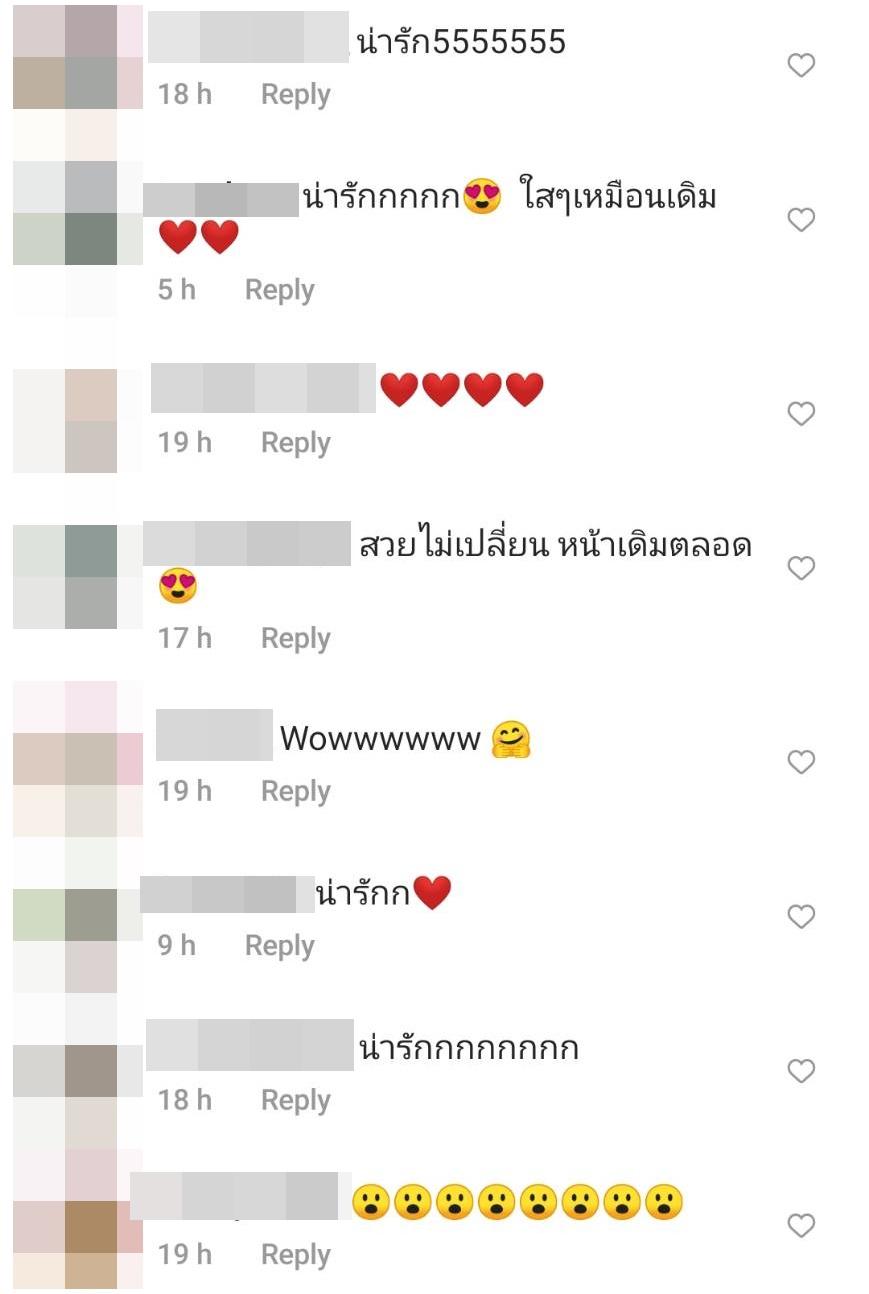The height and width of the screenshot is (1294, 869).
Task: Reply to the 5 h ago comment
Action: coord(279,290)
